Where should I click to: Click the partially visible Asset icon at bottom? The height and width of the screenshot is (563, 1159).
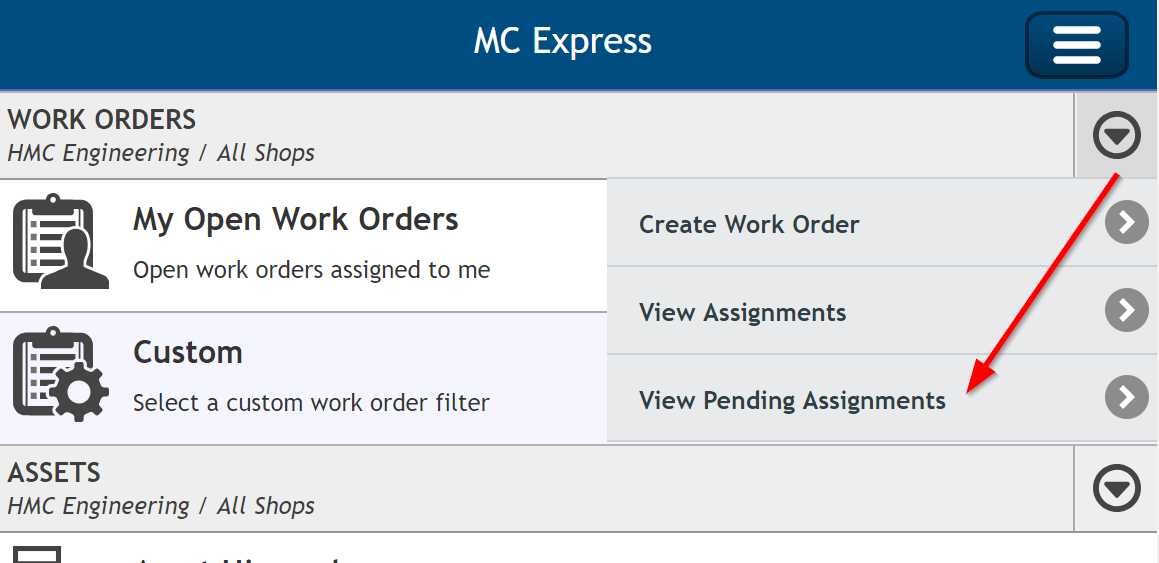38,554
